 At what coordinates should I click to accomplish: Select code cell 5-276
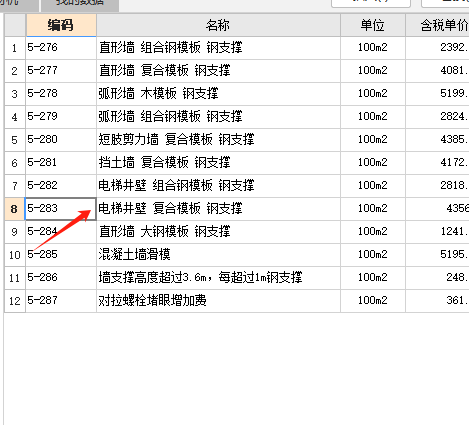pyautogui.click(x=61, y=48)
